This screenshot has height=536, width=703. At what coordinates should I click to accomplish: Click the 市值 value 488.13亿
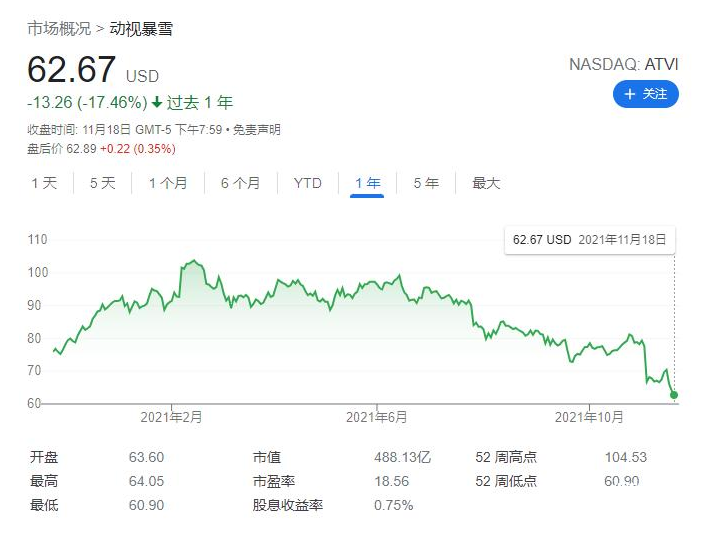403,457
